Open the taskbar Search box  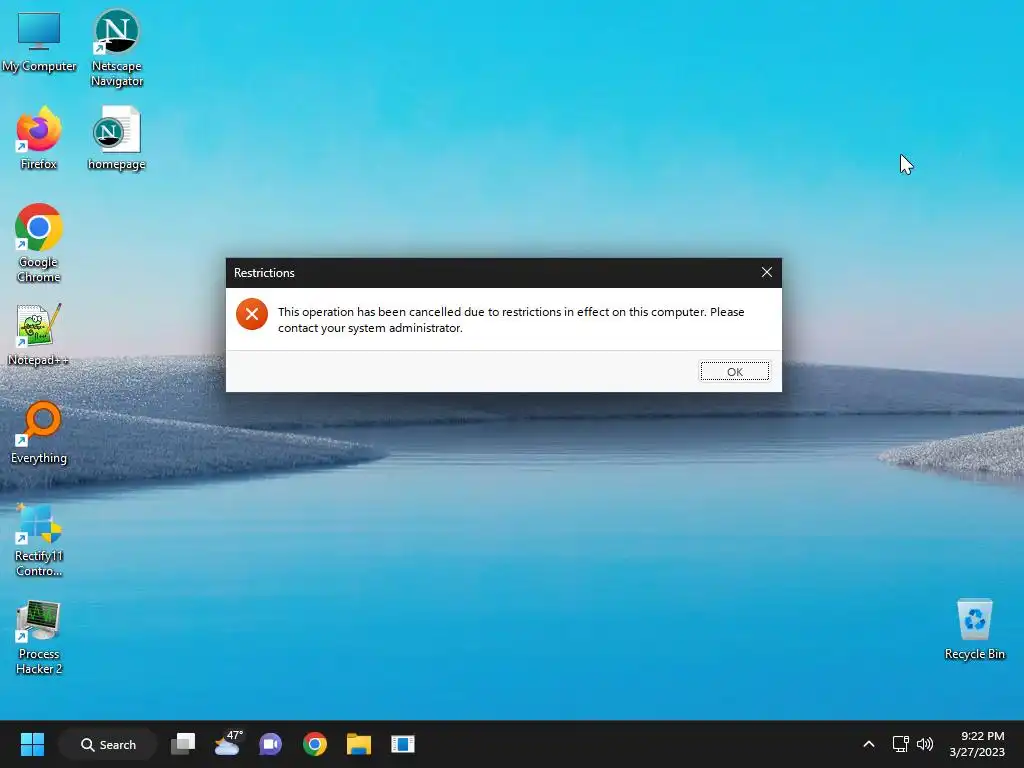(108, 744)
